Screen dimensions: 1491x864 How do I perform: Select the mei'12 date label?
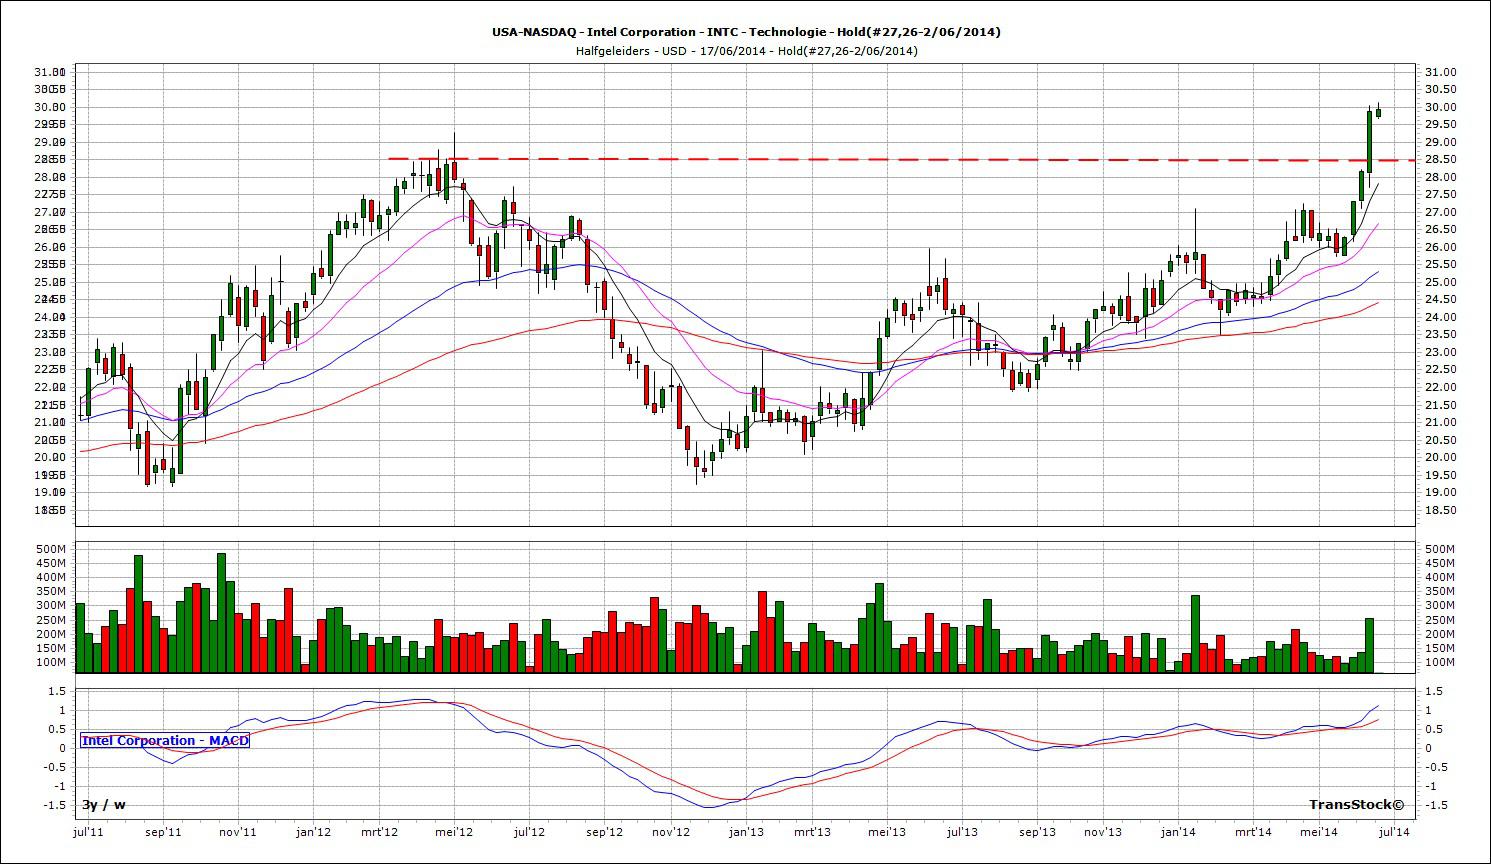(454, 832)
